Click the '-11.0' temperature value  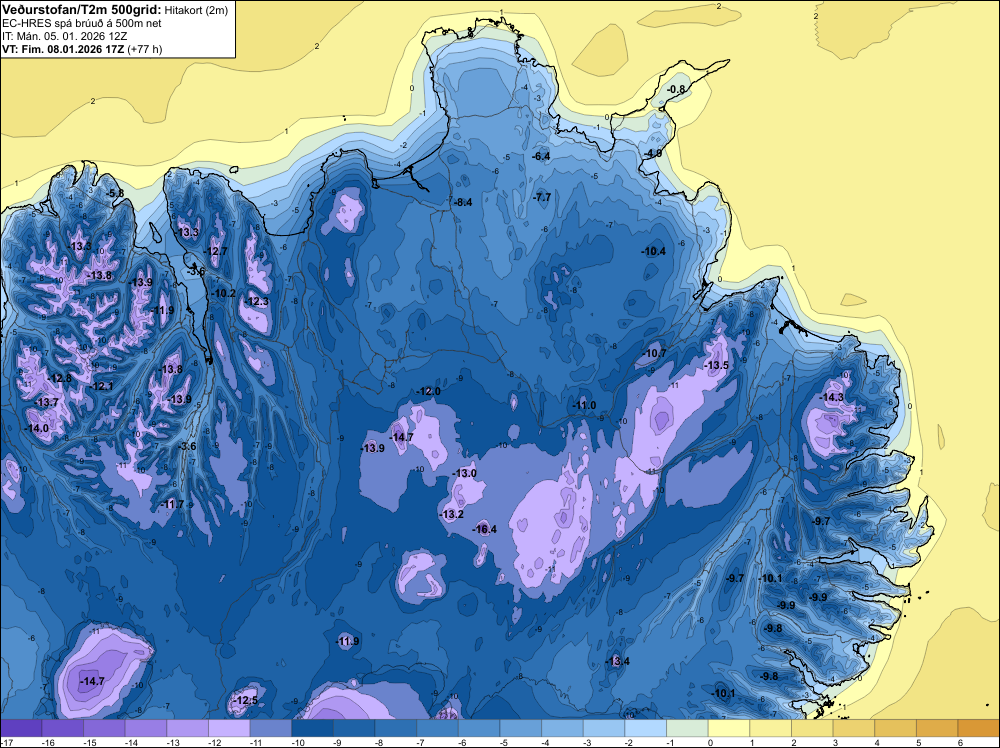pyautogui.click(x=584, y=406)
